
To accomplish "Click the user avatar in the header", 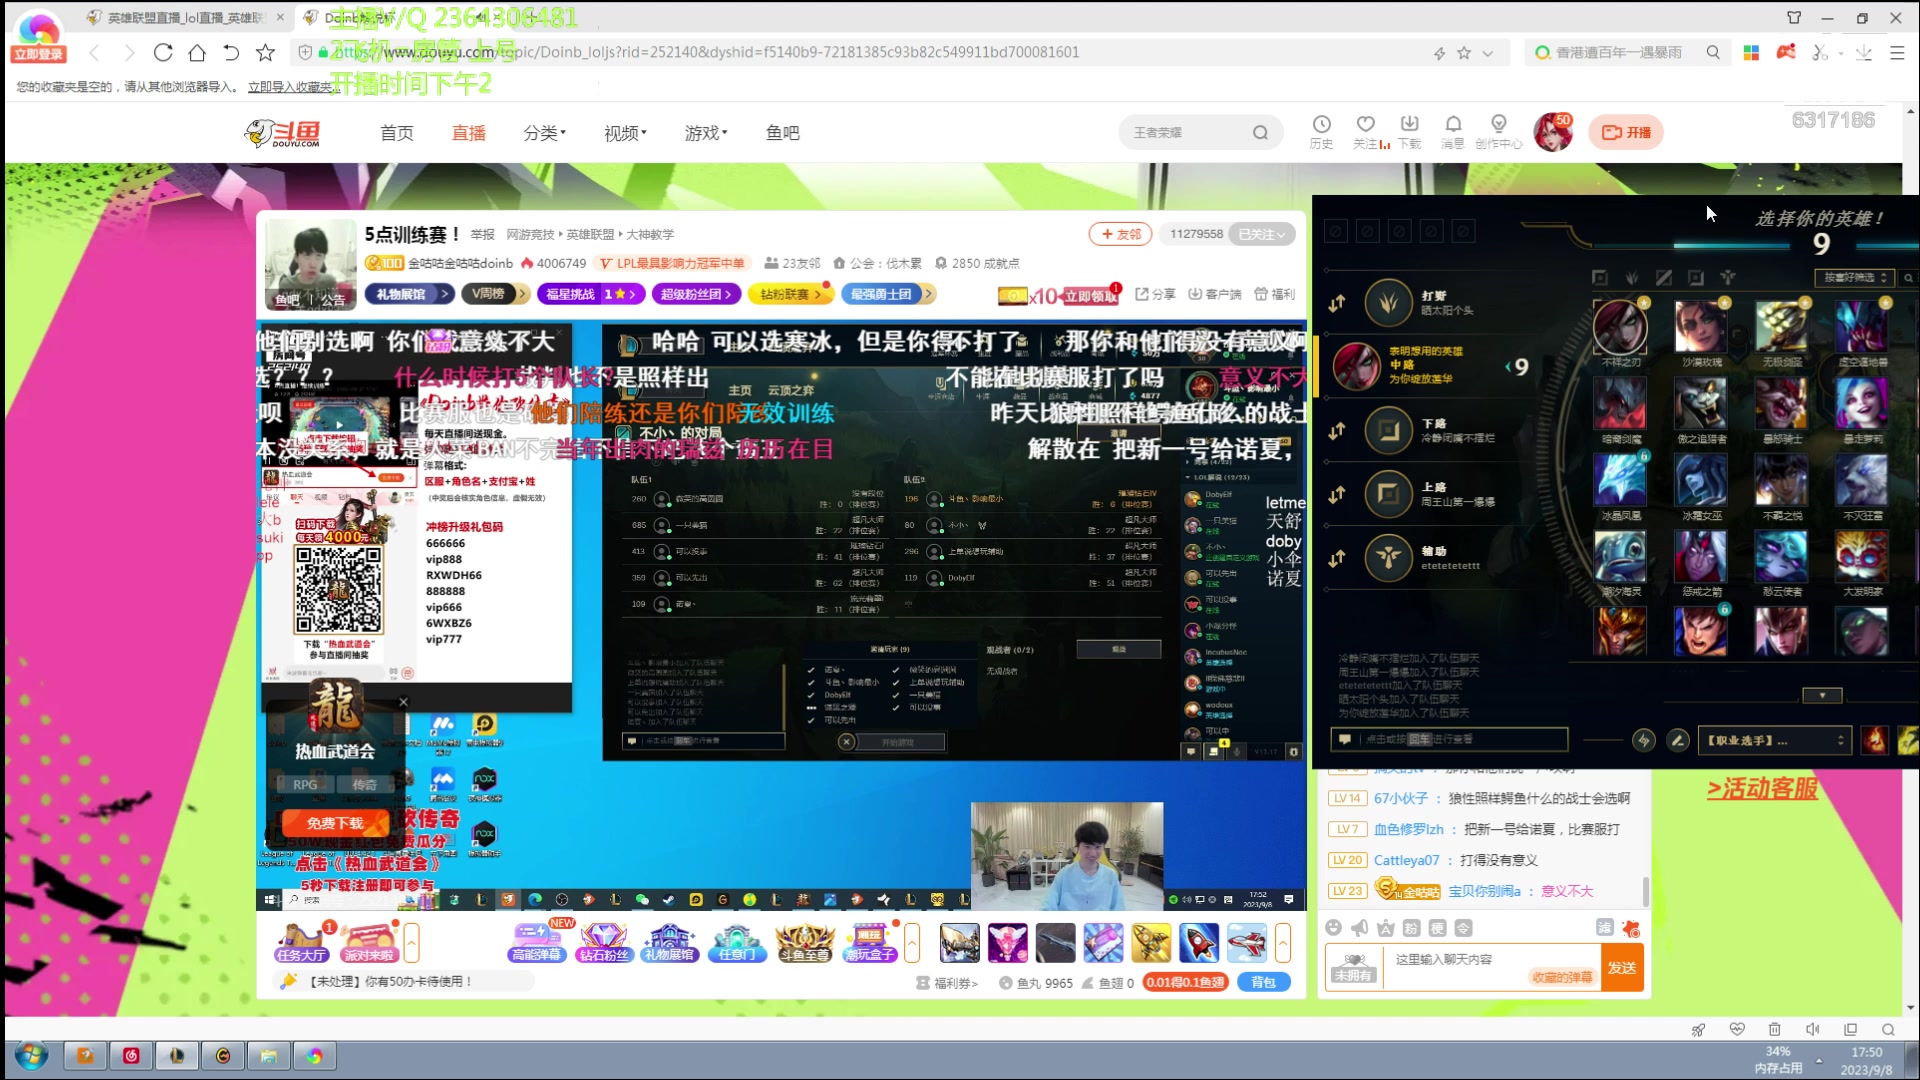I will coord(1554,132).
